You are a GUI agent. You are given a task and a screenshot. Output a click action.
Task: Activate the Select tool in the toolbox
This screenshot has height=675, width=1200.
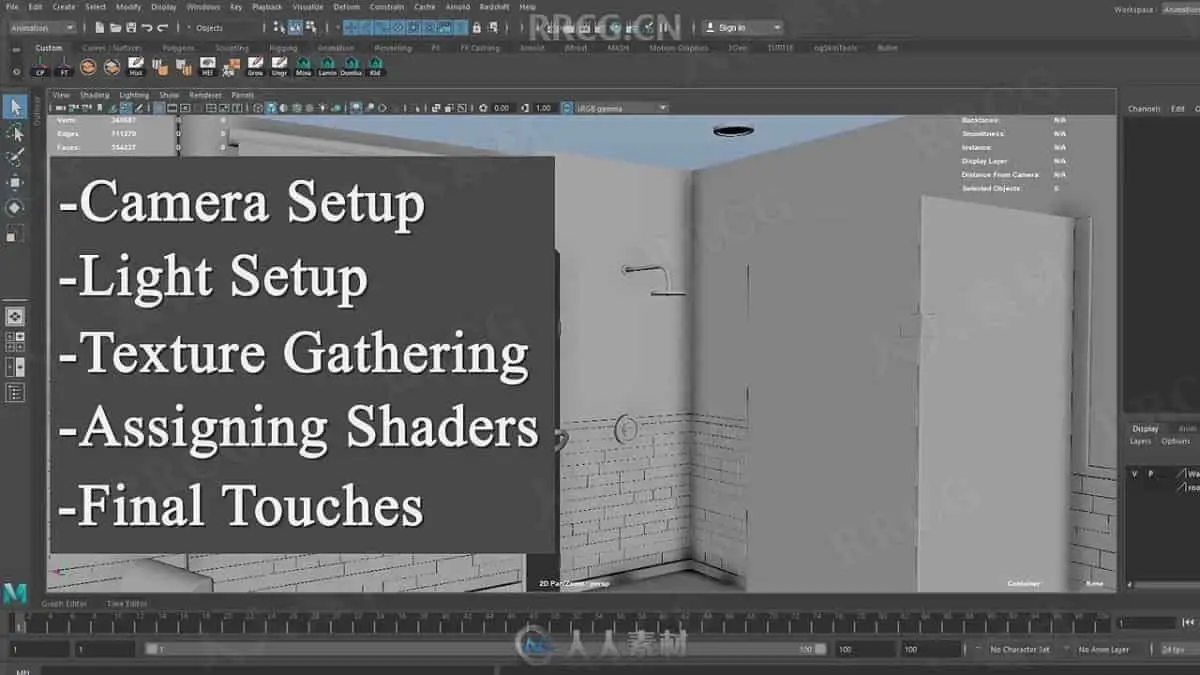(x=15, y=107)
